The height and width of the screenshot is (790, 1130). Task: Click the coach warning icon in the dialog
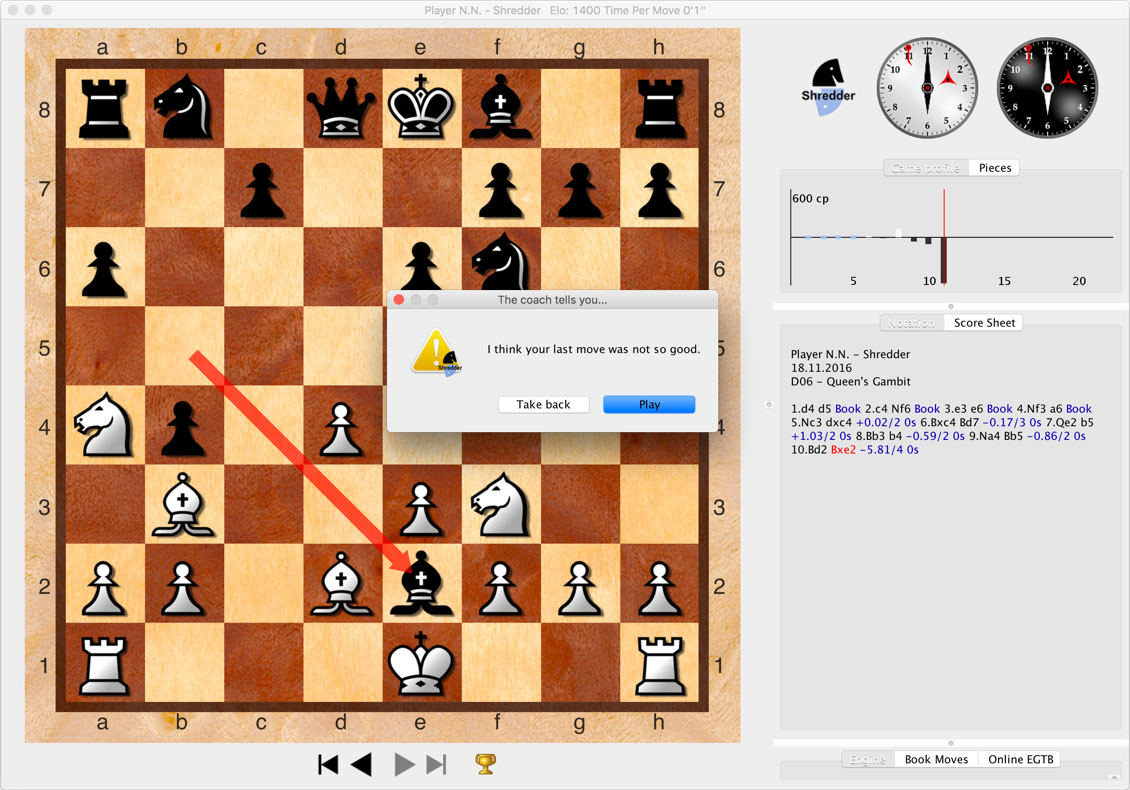pyautogui.click(x=436, y=352)
